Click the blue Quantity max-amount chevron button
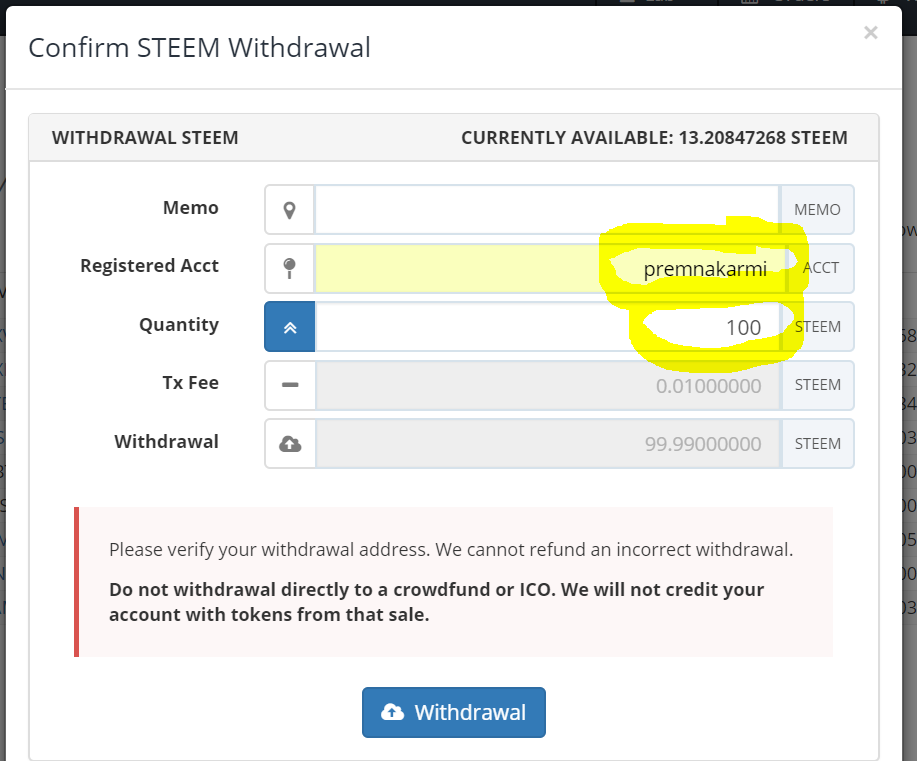The width and height of the screenshot is (917, 761). pyautogui.click(x=290, y=327)
